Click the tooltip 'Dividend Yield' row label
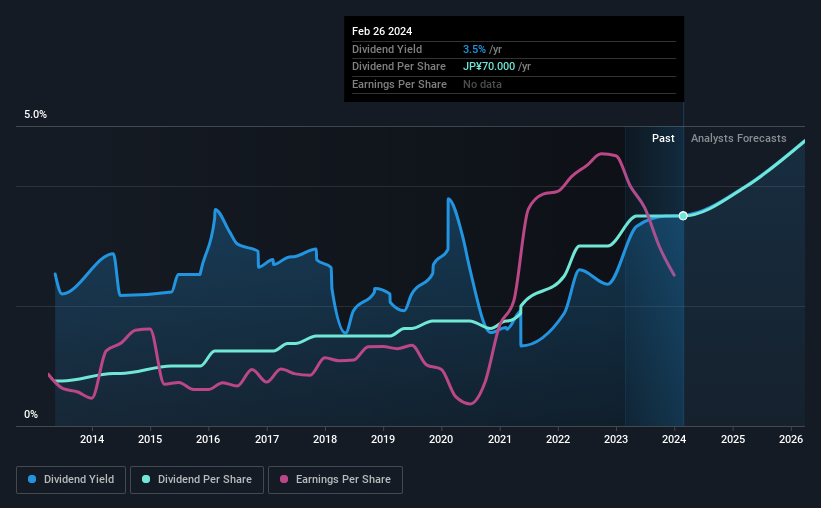The width and height of the screenshot is (821, 508). tap(387, 49)
